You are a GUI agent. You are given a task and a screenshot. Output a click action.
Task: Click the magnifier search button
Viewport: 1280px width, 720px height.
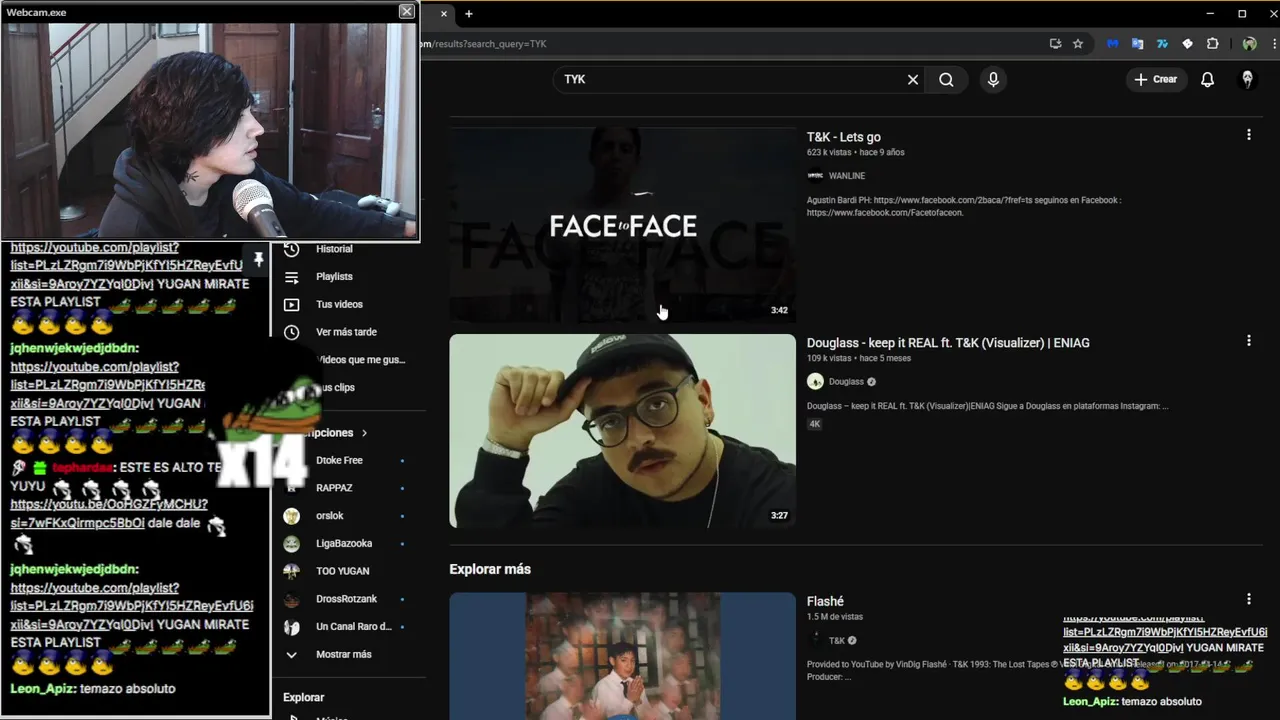coord(946,80)
